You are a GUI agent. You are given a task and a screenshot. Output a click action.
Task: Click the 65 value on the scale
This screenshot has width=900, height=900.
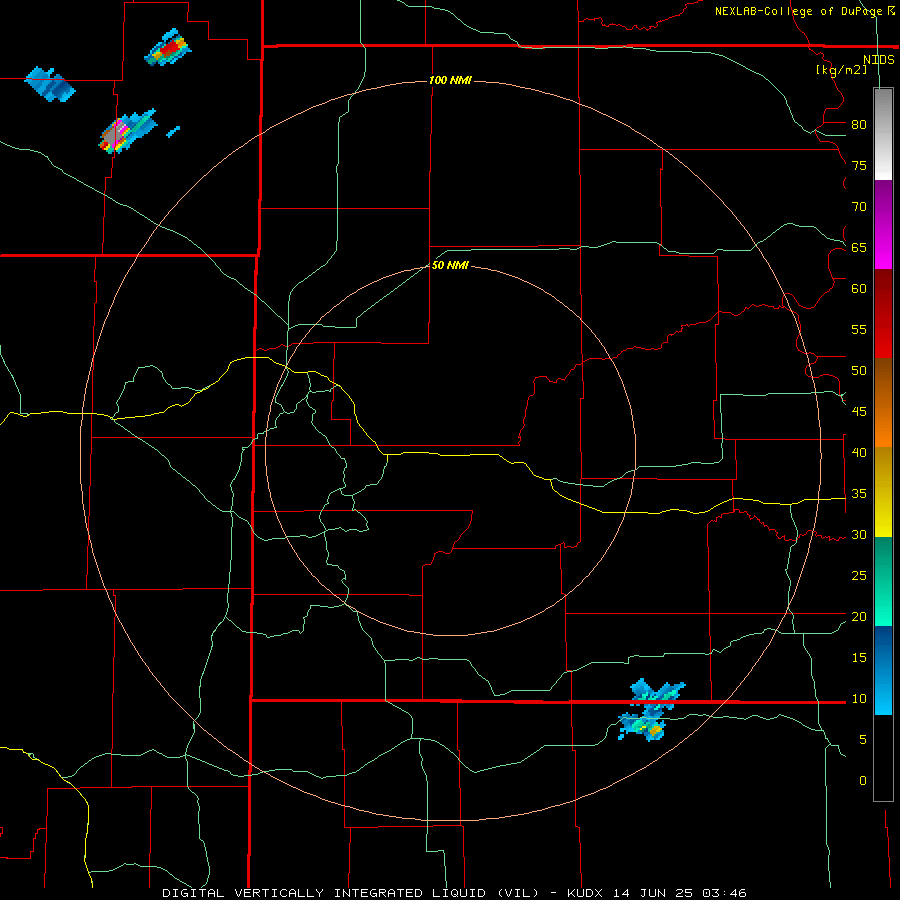[859, 248]
